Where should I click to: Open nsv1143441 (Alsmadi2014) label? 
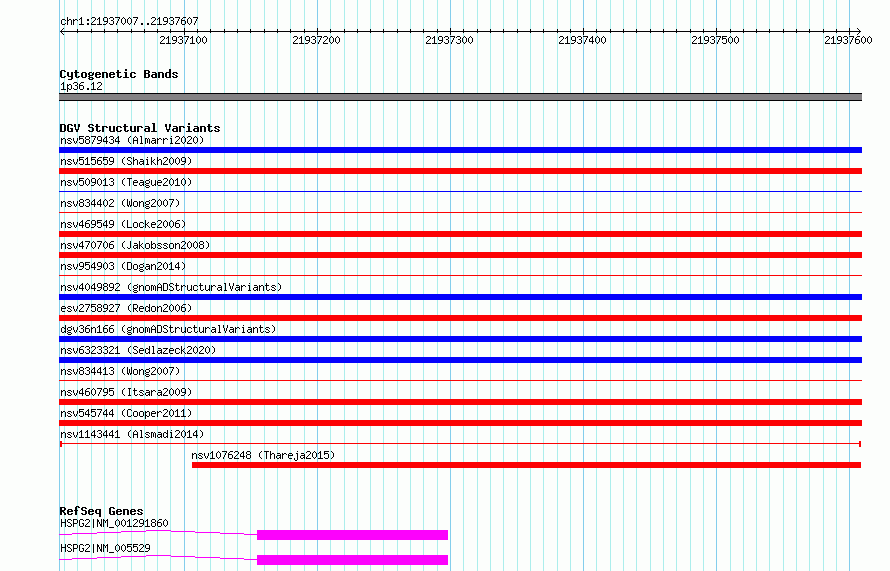click(132, 434)
